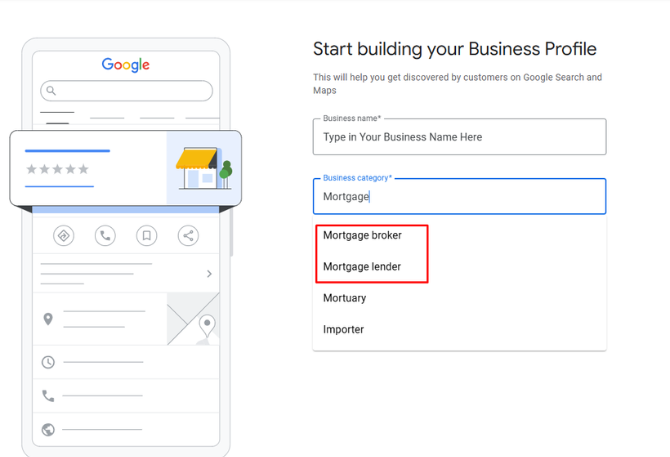Select the Mortgage broker suggestion
Viewport: 670px width, 457px height.
(x=459, y=235)
